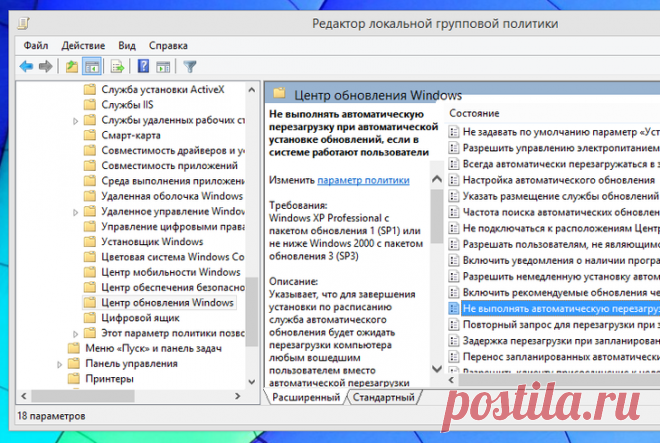Click tree horizontal scrollbar right arrow

tap(237, 396)
